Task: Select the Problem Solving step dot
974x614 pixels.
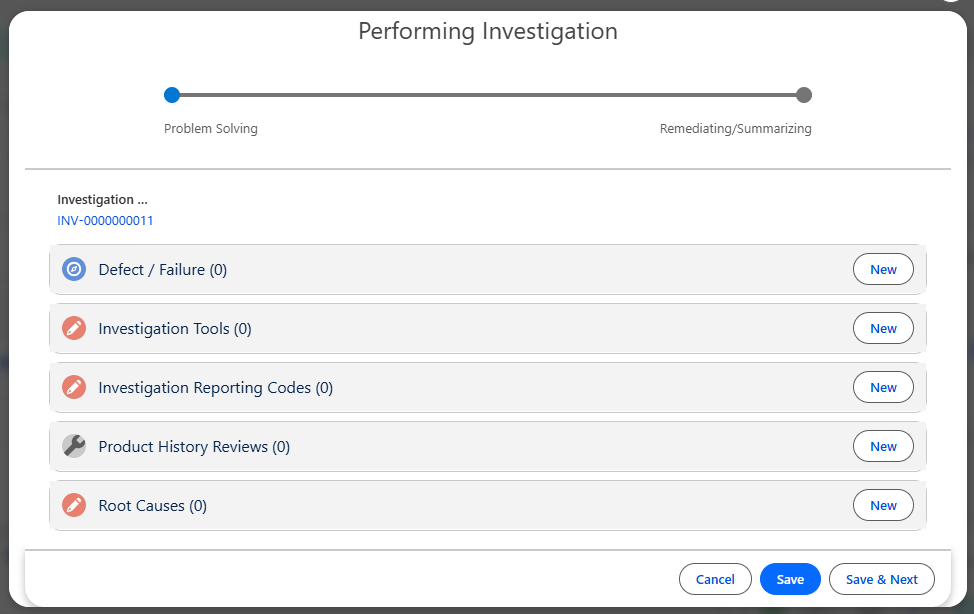Action: (172, 96)
